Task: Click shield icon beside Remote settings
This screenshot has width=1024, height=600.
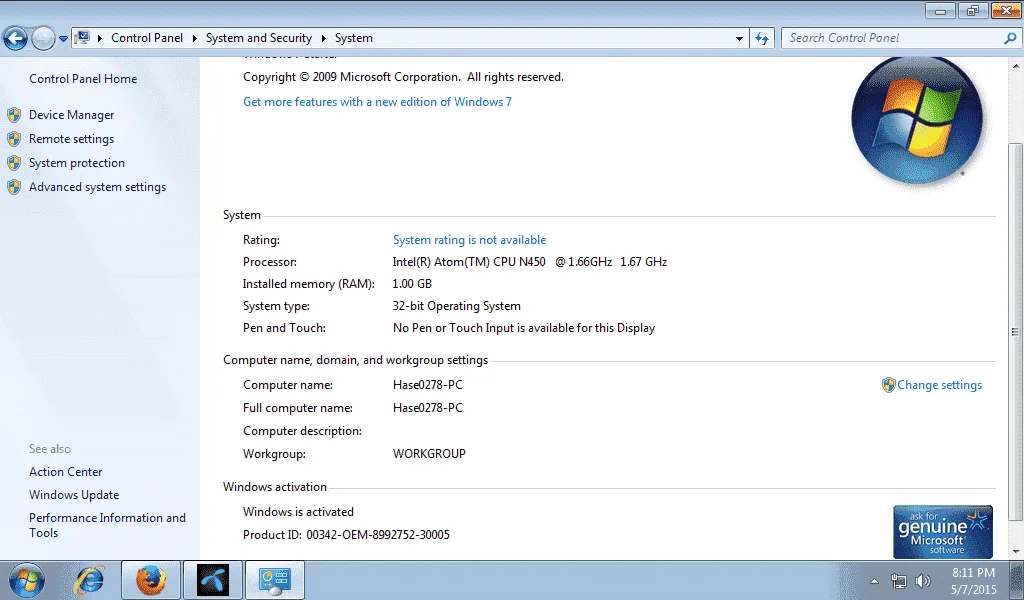Action: (x=14, y=139)
